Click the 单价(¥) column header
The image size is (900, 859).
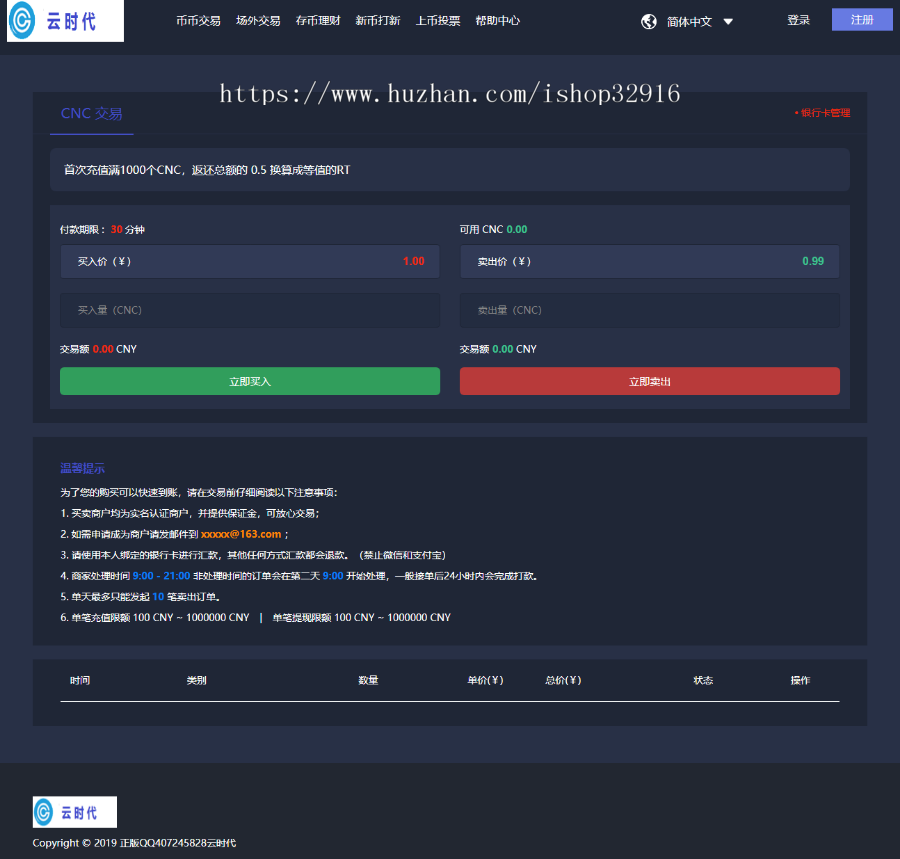(486, 681)
